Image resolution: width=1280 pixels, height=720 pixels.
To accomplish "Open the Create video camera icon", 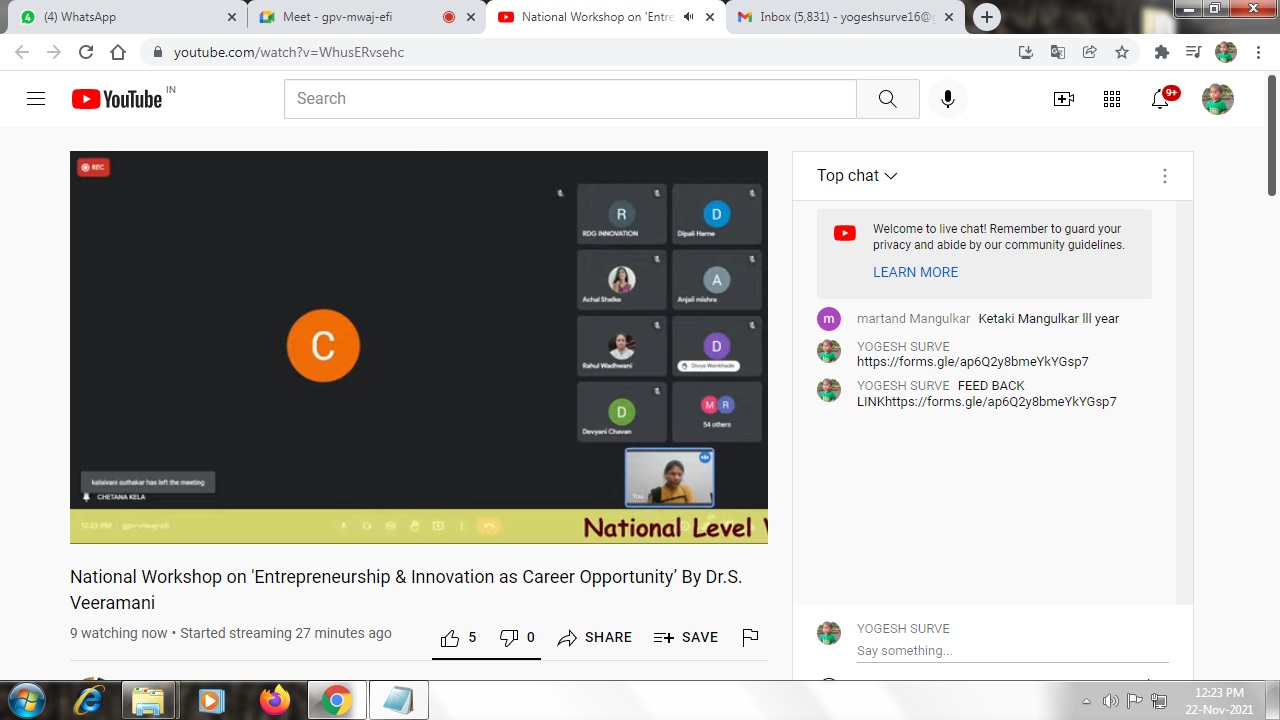I will point(1063,99).
